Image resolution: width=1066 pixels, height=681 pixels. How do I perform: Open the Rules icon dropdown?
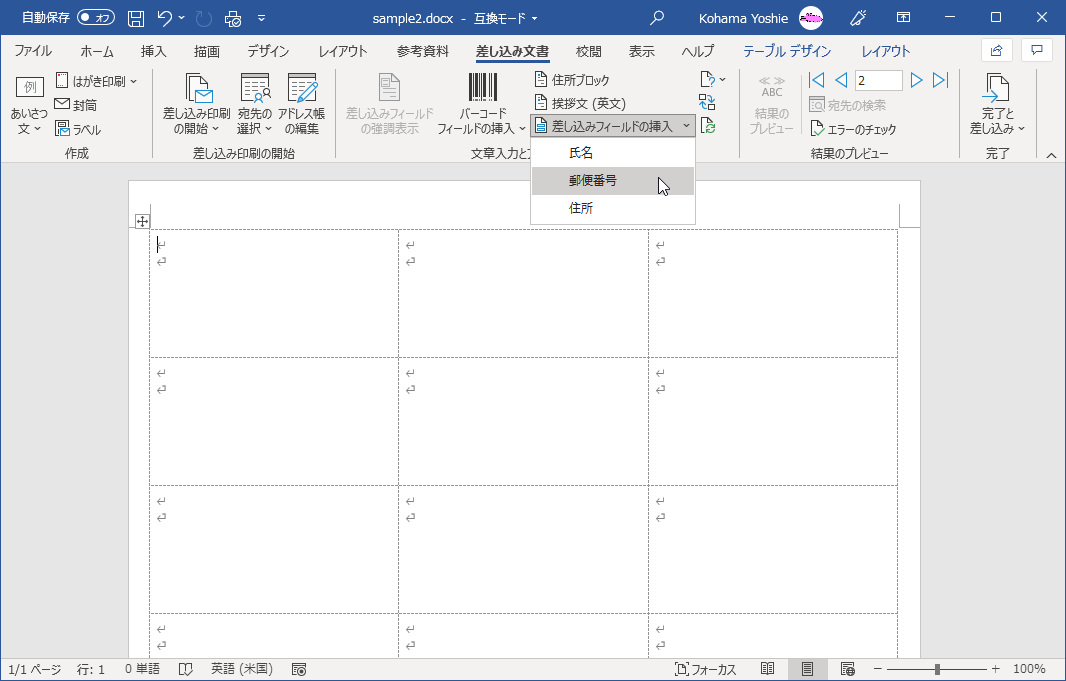coord(712,80)
